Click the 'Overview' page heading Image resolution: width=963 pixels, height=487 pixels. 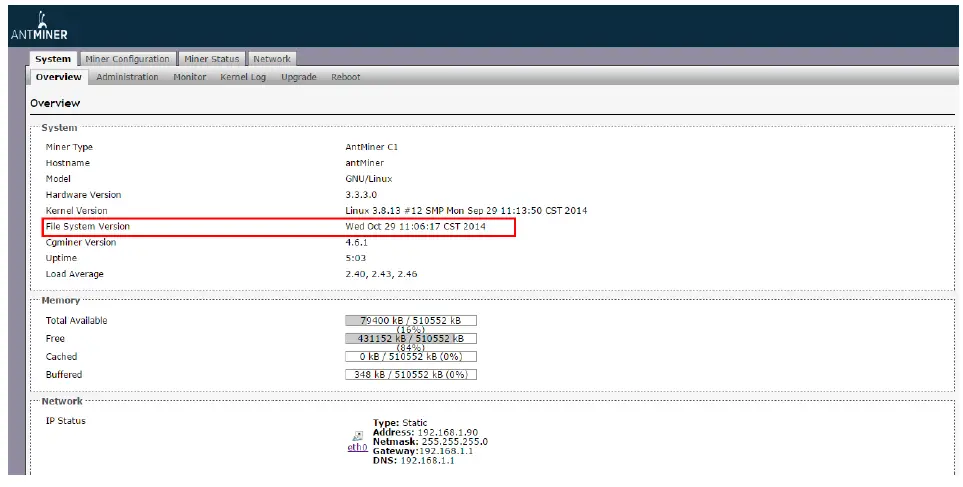click(55, 103)
